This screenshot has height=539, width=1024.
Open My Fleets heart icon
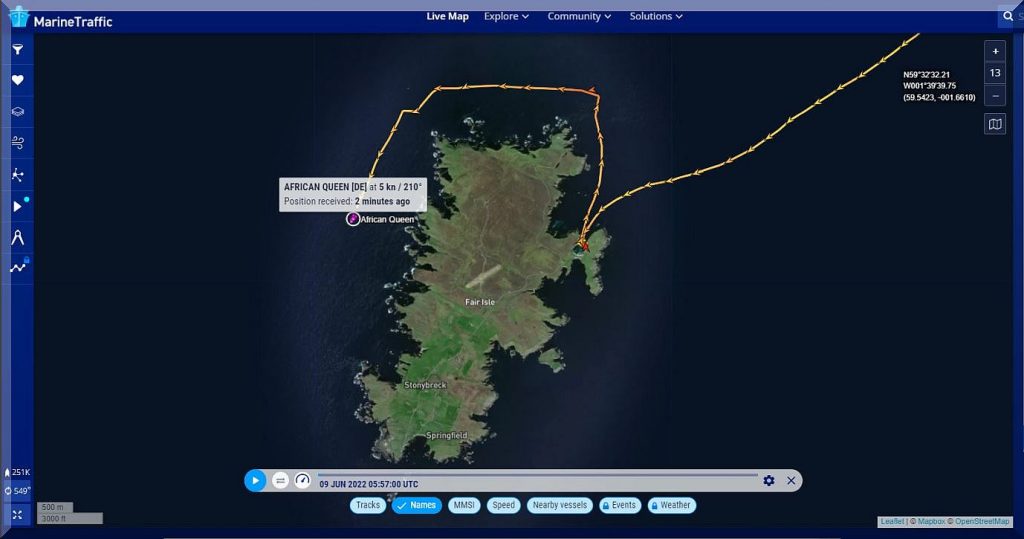coord(17,80)
